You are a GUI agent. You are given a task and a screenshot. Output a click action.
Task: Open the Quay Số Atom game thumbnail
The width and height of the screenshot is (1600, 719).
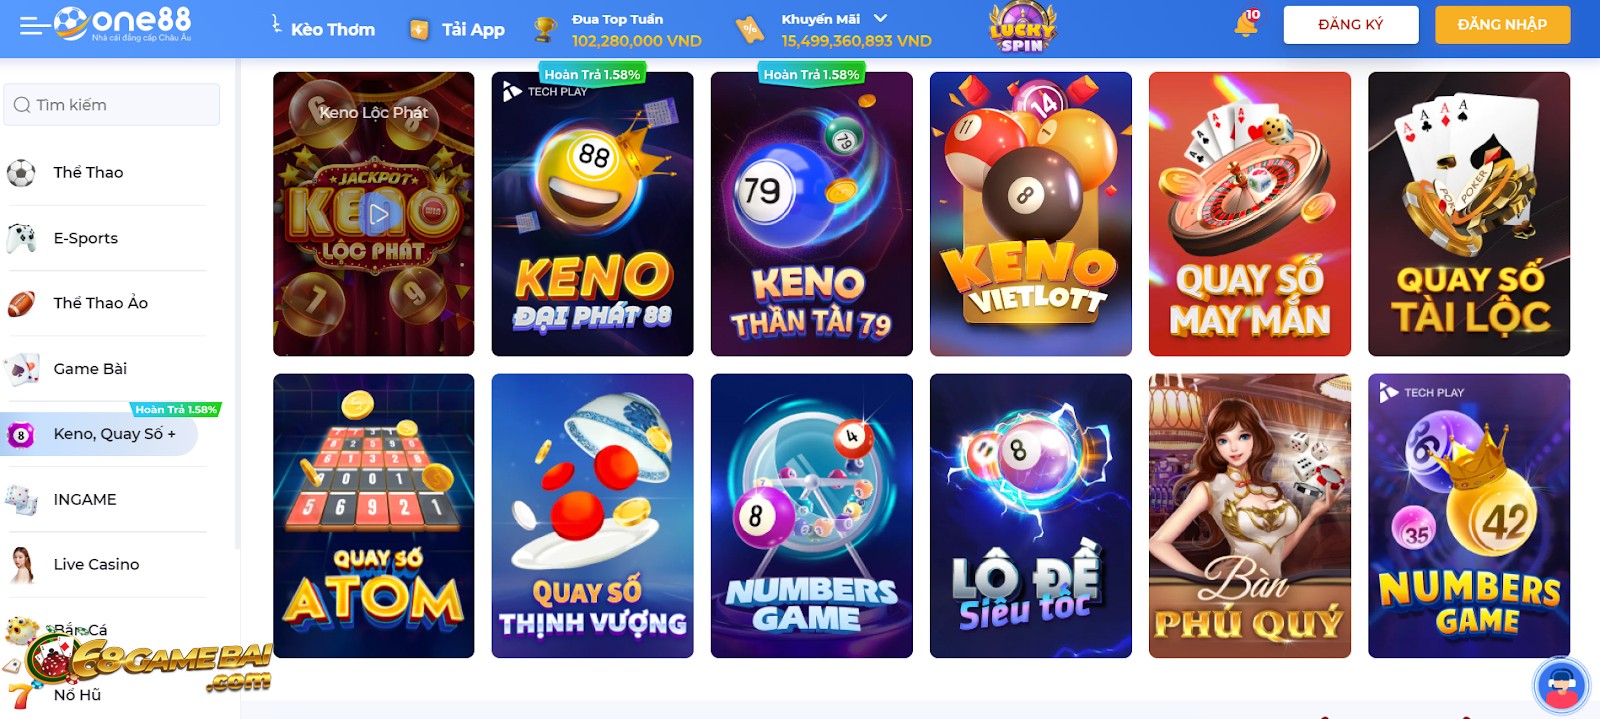click(374, 516)
